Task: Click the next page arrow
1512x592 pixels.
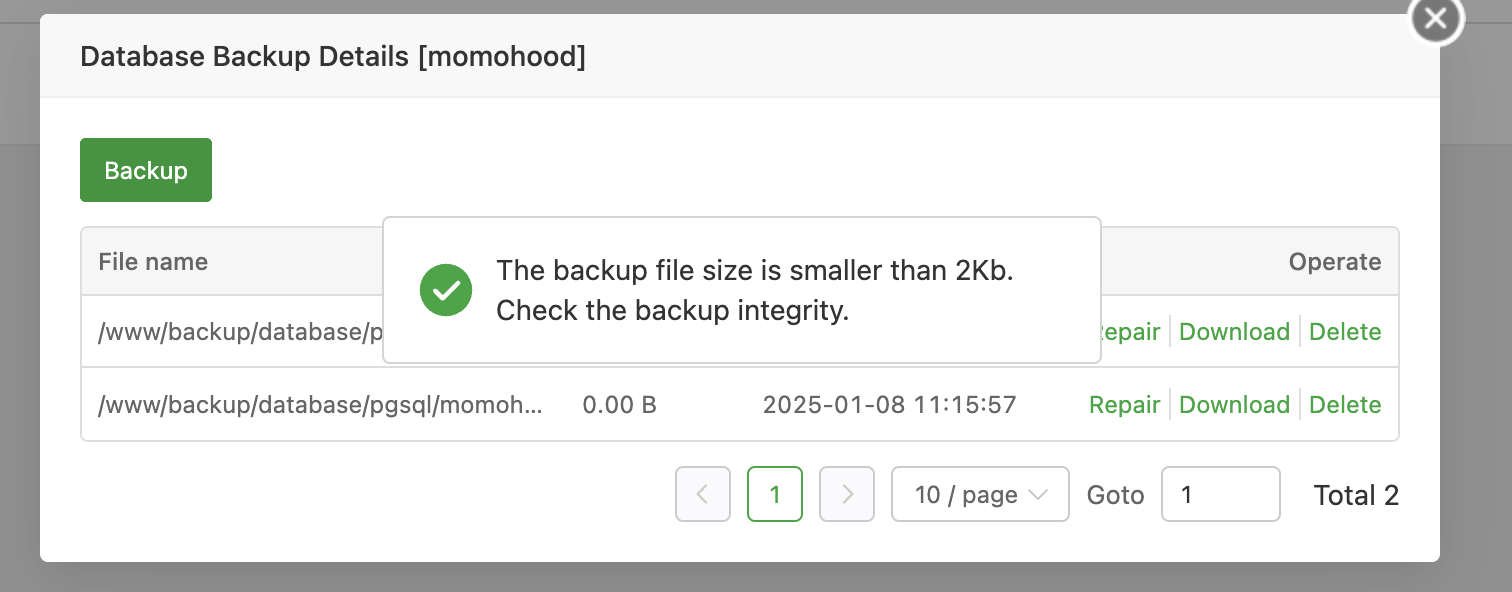Action: point(847,494)
